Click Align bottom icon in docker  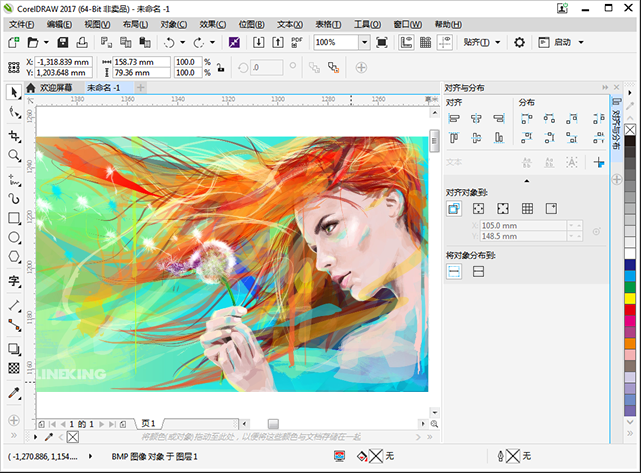pos(499,138)
